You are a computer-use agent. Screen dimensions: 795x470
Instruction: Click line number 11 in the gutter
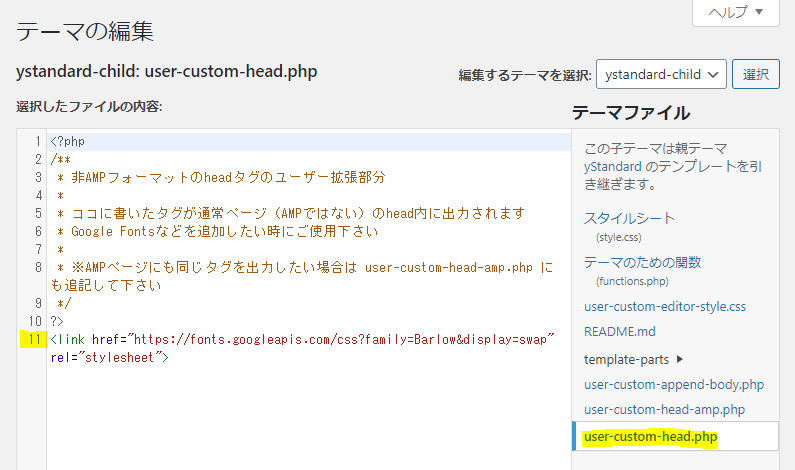click(x=34, y=339)
